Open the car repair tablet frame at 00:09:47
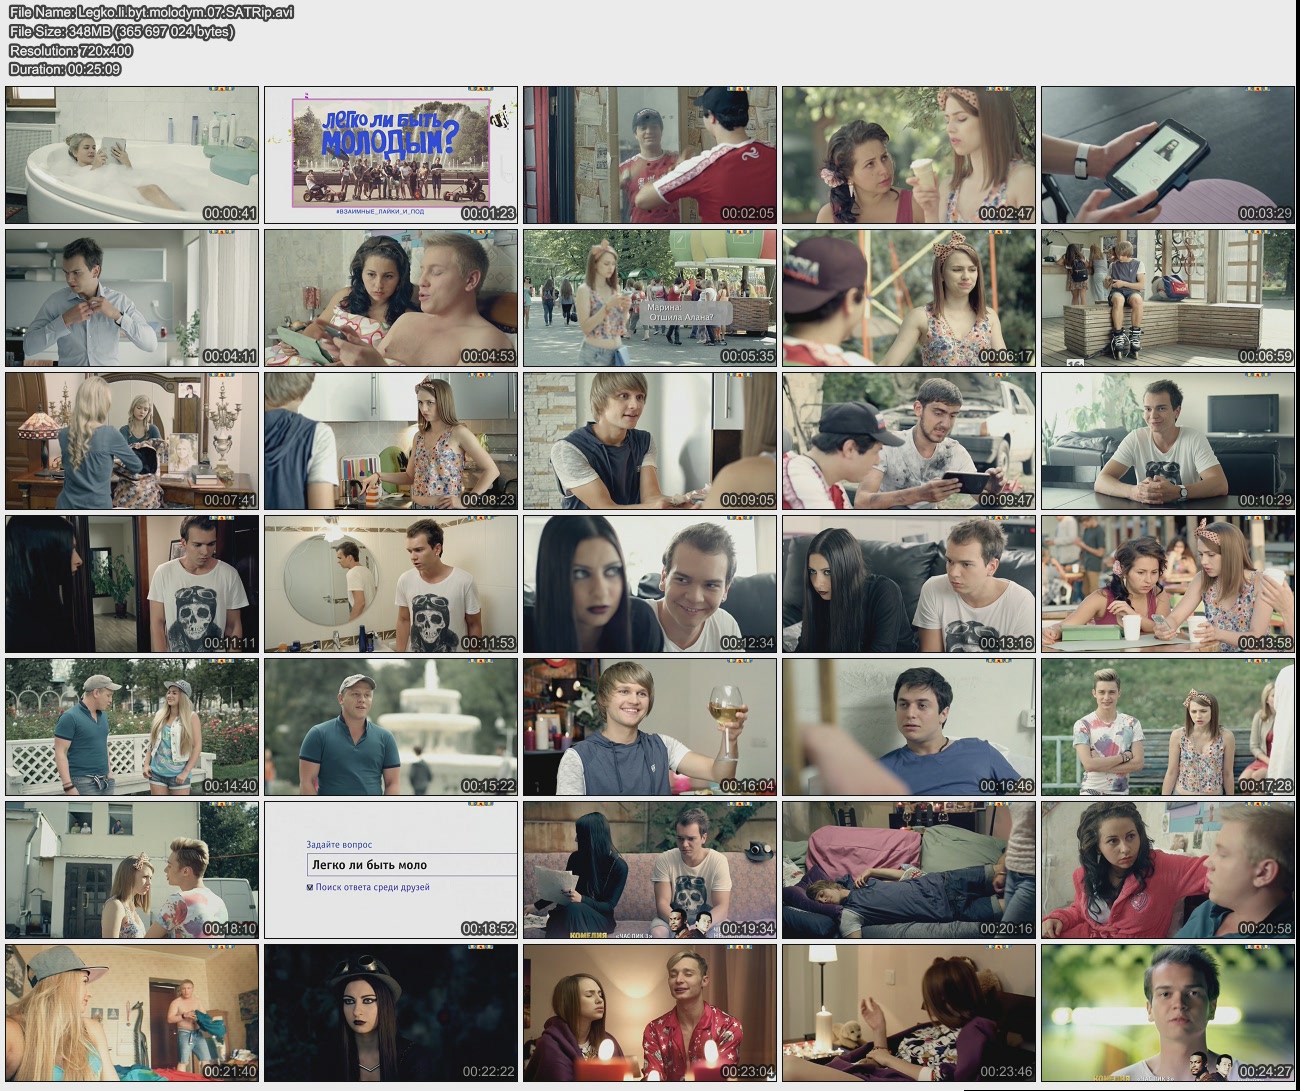Image resolution: width=1300 pixels, height=1091 pixels. (908, 441)
